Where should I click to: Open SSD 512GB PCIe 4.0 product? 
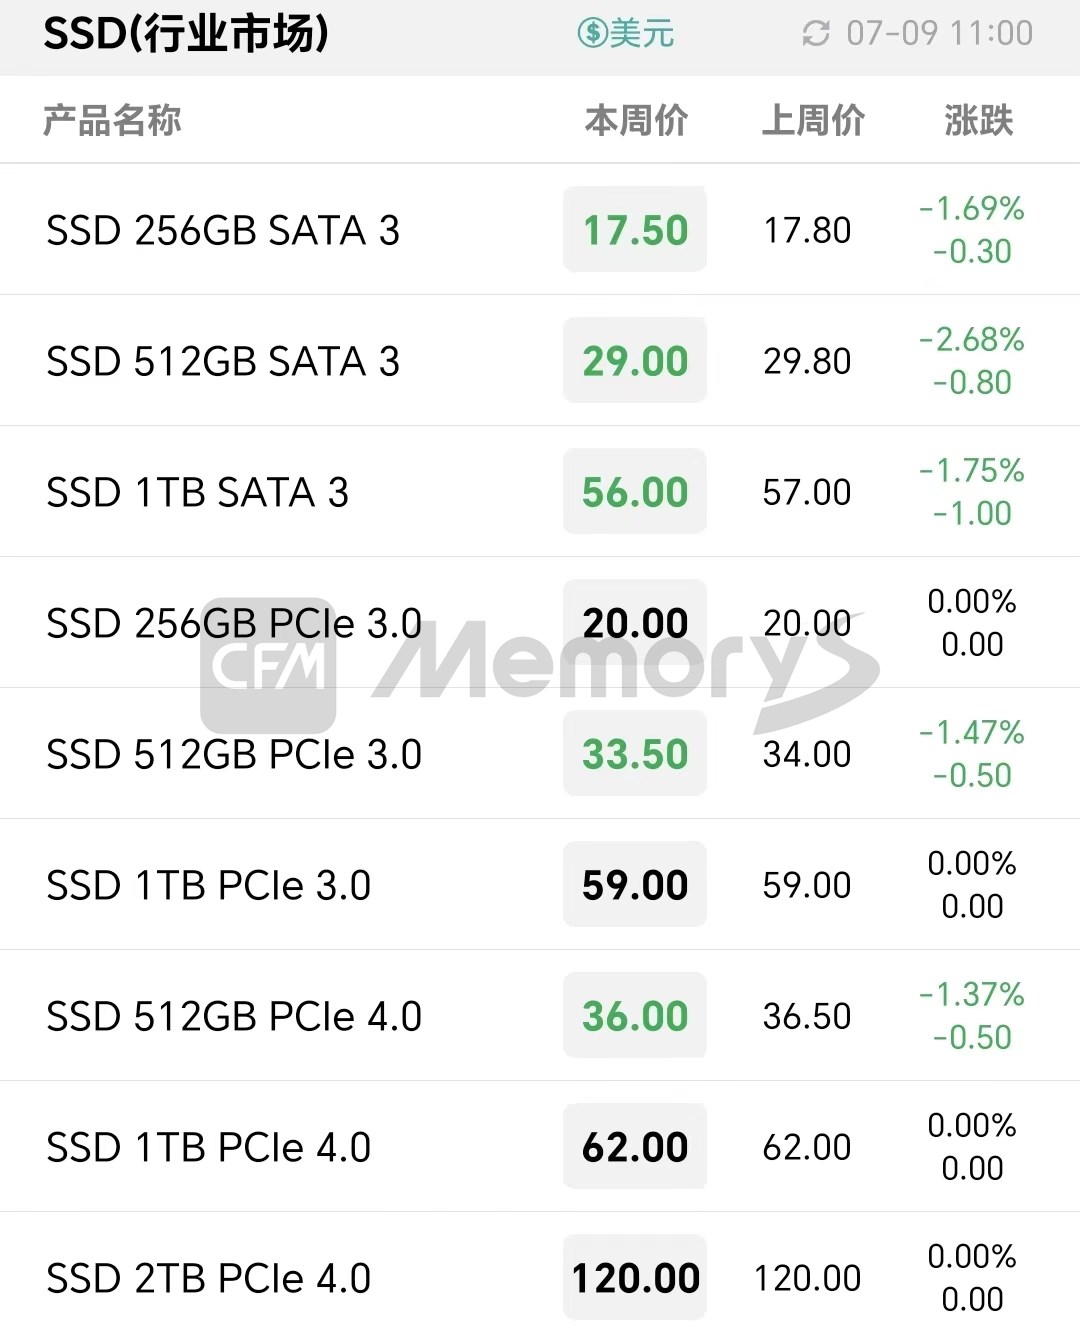click(x=540, y=1015)
